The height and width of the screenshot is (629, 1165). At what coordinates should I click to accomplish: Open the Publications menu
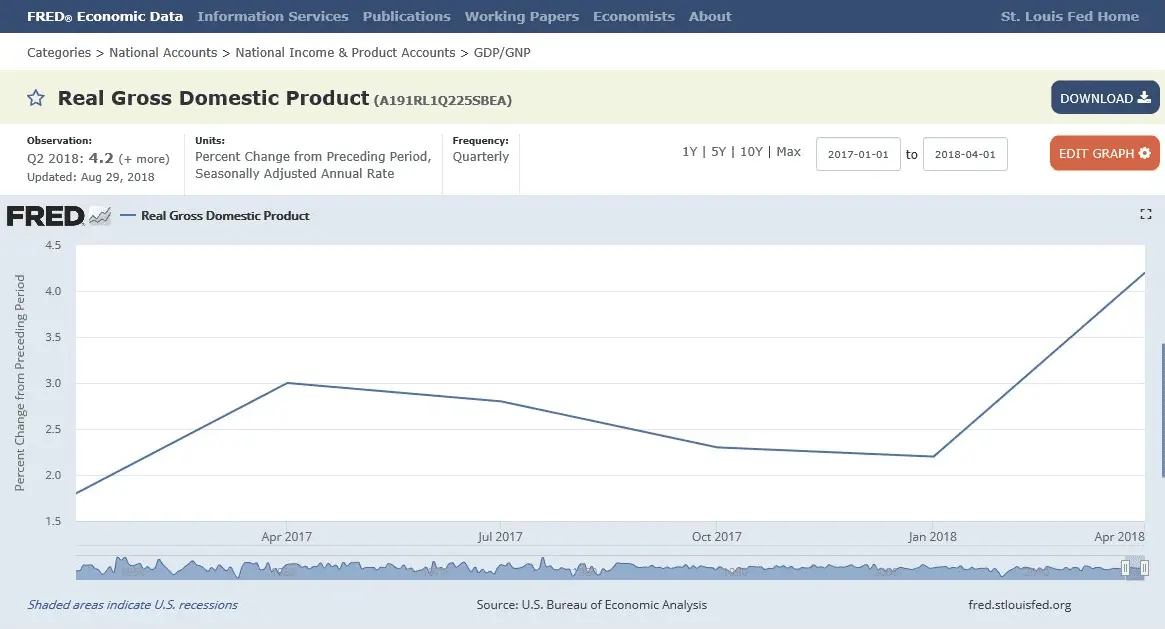click(x=406, y=16)
